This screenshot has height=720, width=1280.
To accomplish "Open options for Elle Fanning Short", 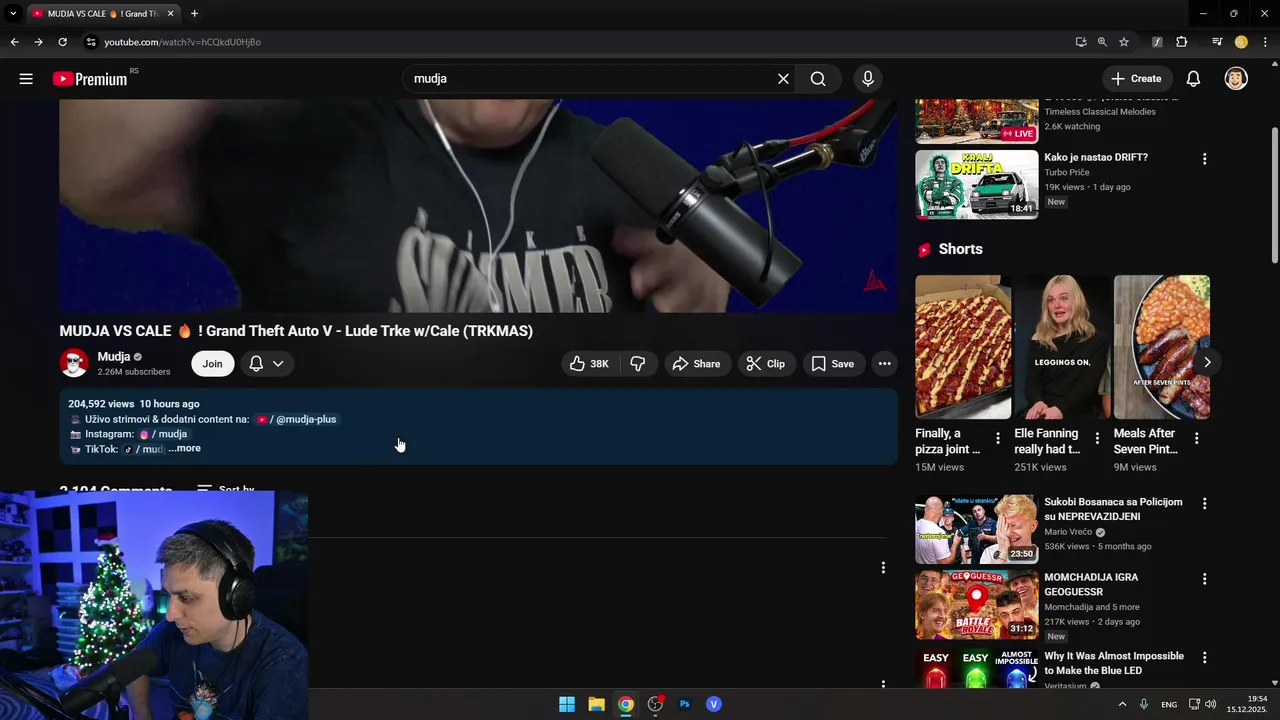I will (1097, 438).
